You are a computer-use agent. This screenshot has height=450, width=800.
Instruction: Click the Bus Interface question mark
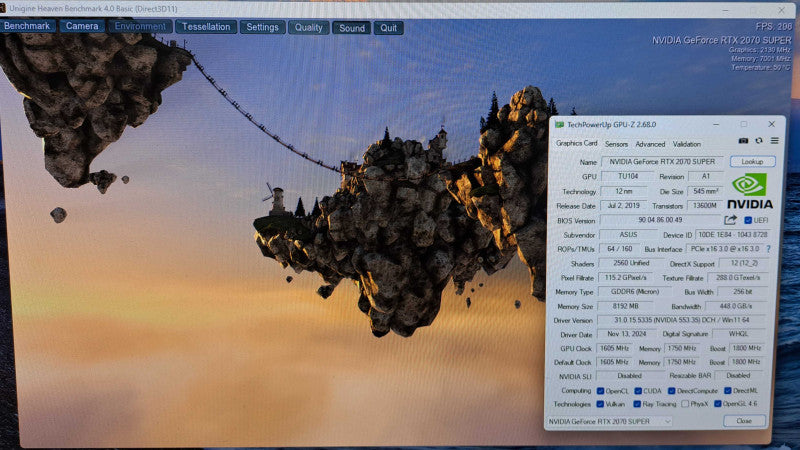click(768, 249)
